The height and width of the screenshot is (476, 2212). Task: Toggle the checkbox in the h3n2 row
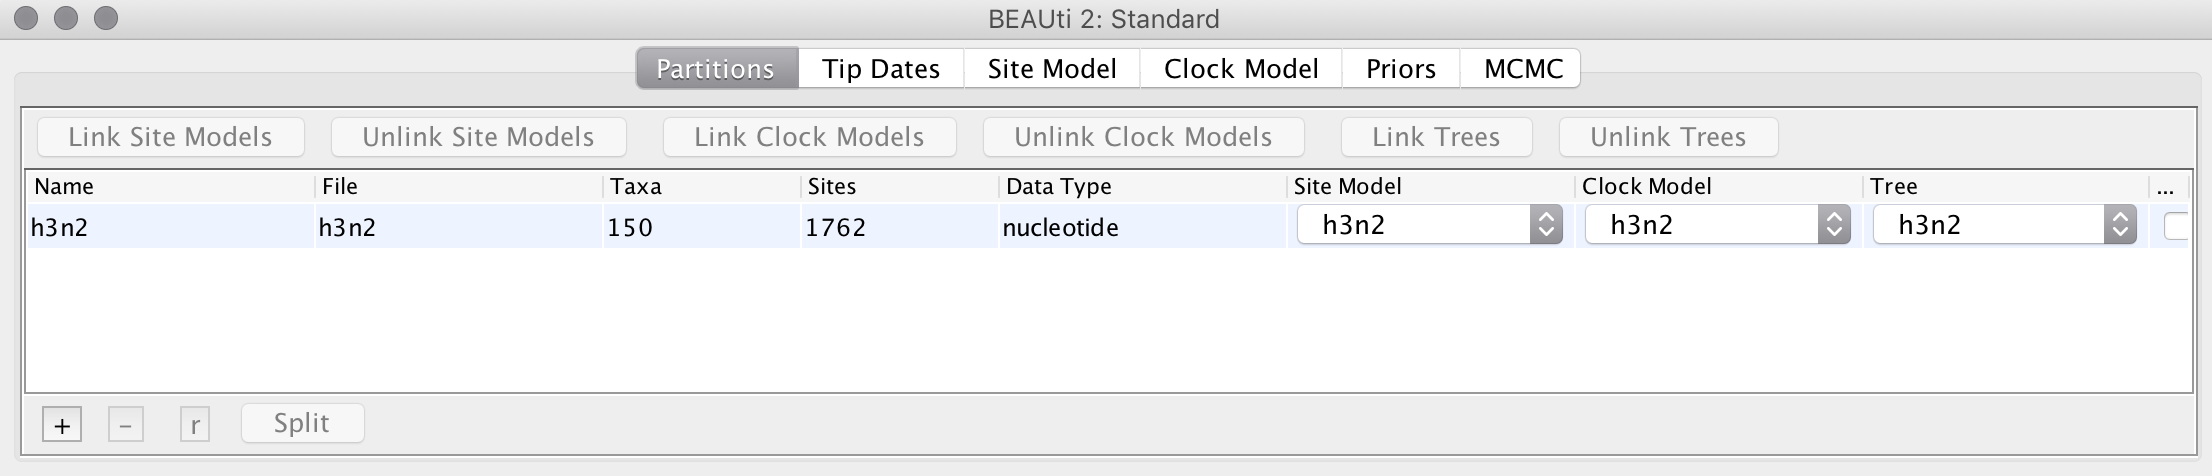tap(2176, 227)
